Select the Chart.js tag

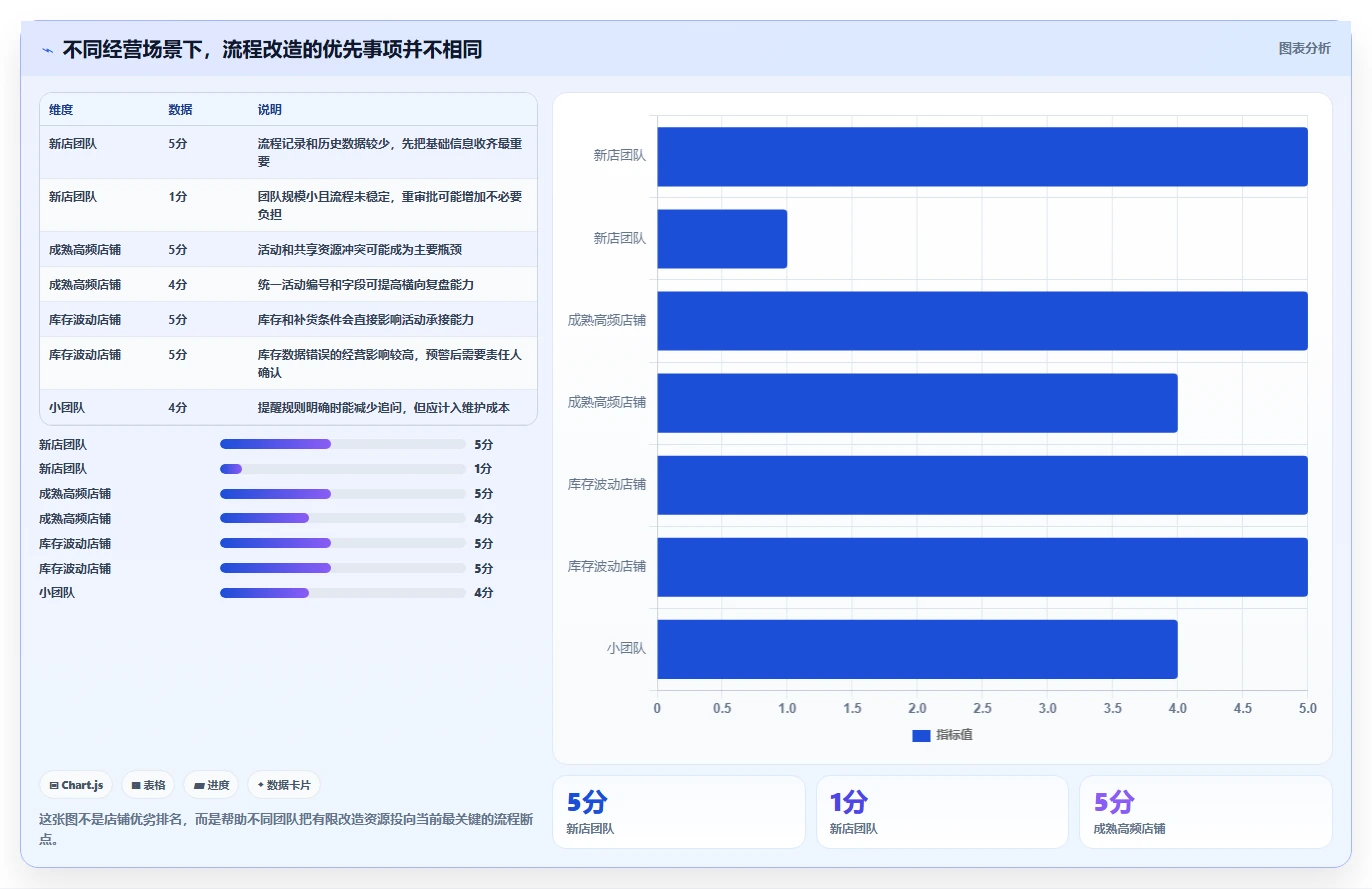tap(76, 785)
